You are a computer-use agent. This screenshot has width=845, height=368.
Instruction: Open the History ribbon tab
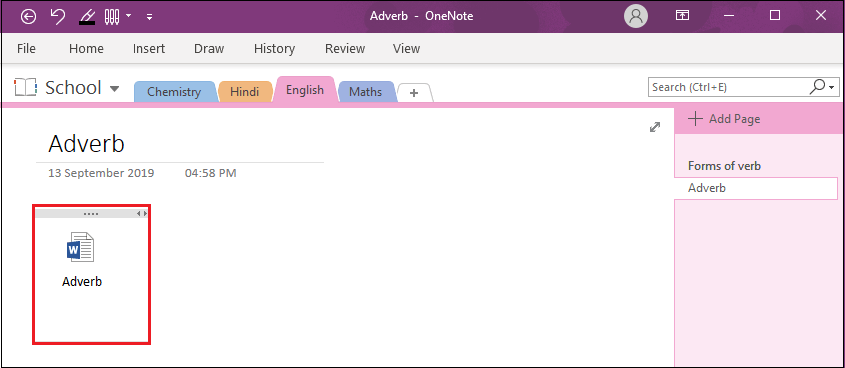tap(274, 48)
